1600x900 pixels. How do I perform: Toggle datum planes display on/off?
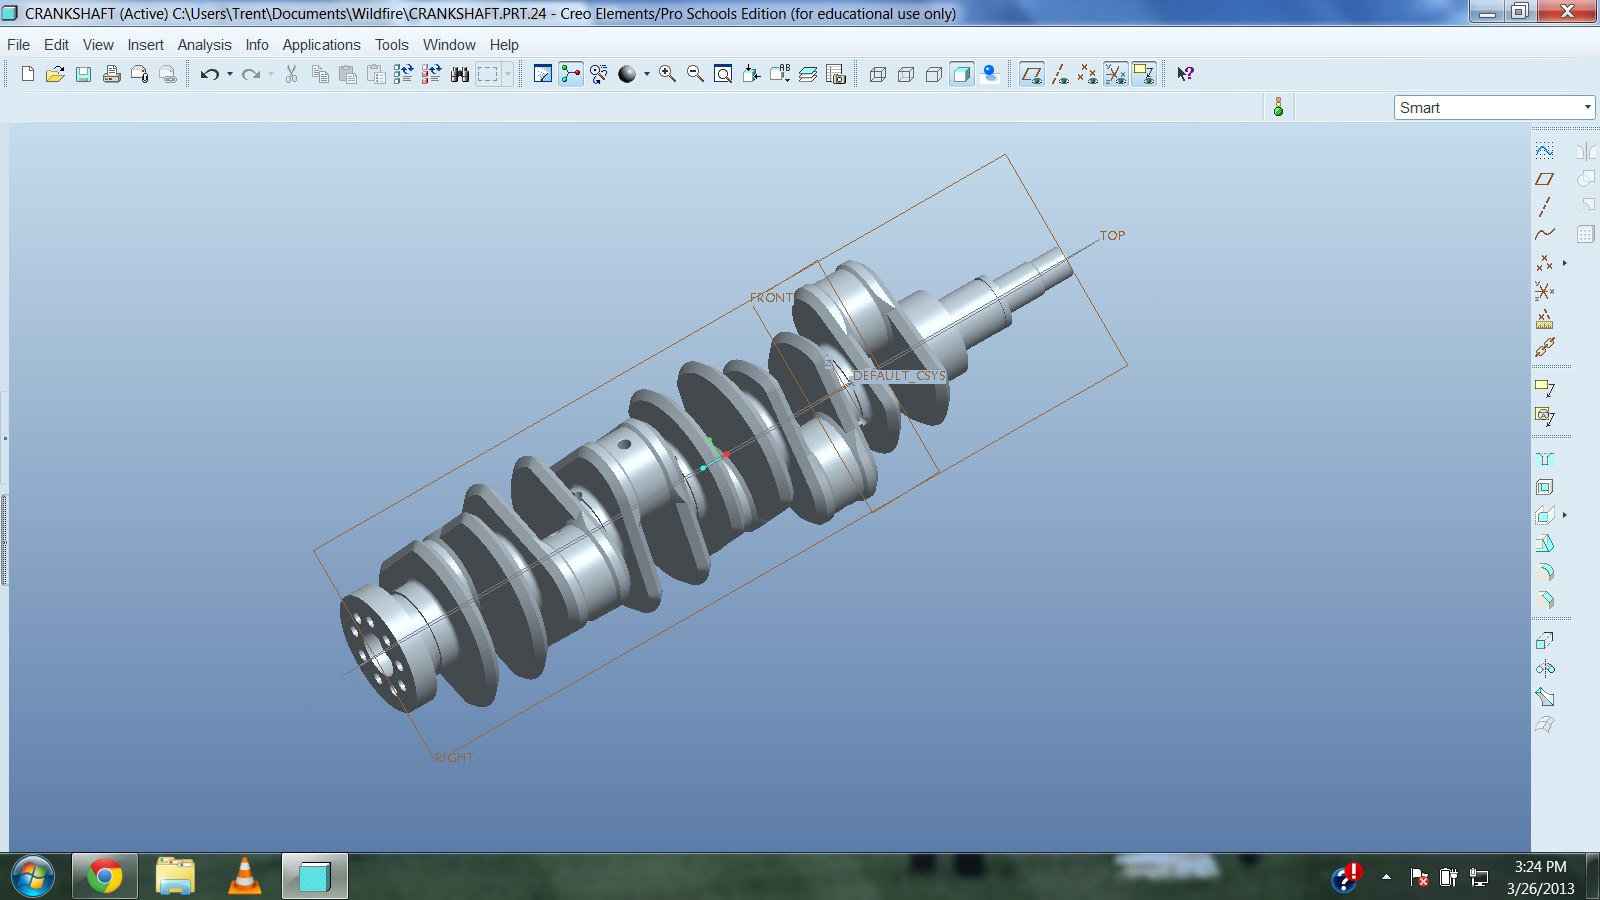click(1032, 74)
